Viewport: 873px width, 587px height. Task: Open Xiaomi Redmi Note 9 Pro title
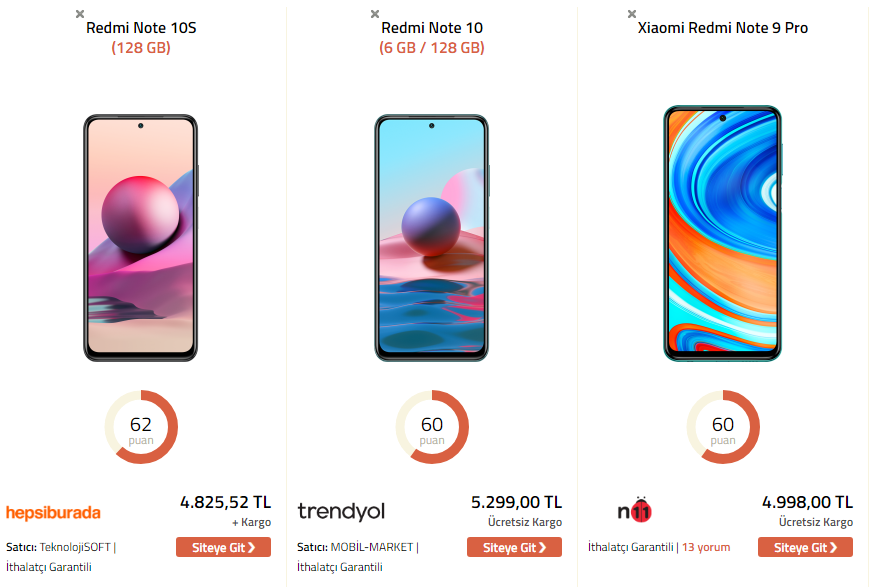click(723, 28)
